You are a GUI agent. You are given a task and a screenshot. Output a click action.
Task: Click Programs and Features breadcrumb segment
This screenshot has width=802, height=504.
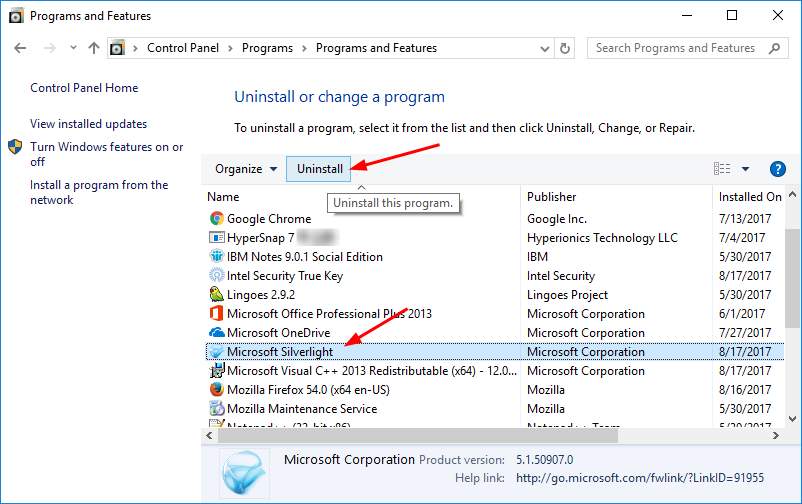[x=376, y=48]
